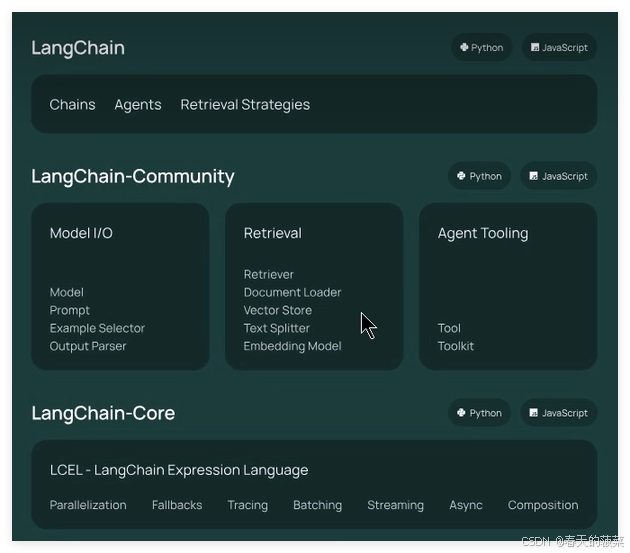Click the Async feature
630x553 pixels.
[466, 505]
